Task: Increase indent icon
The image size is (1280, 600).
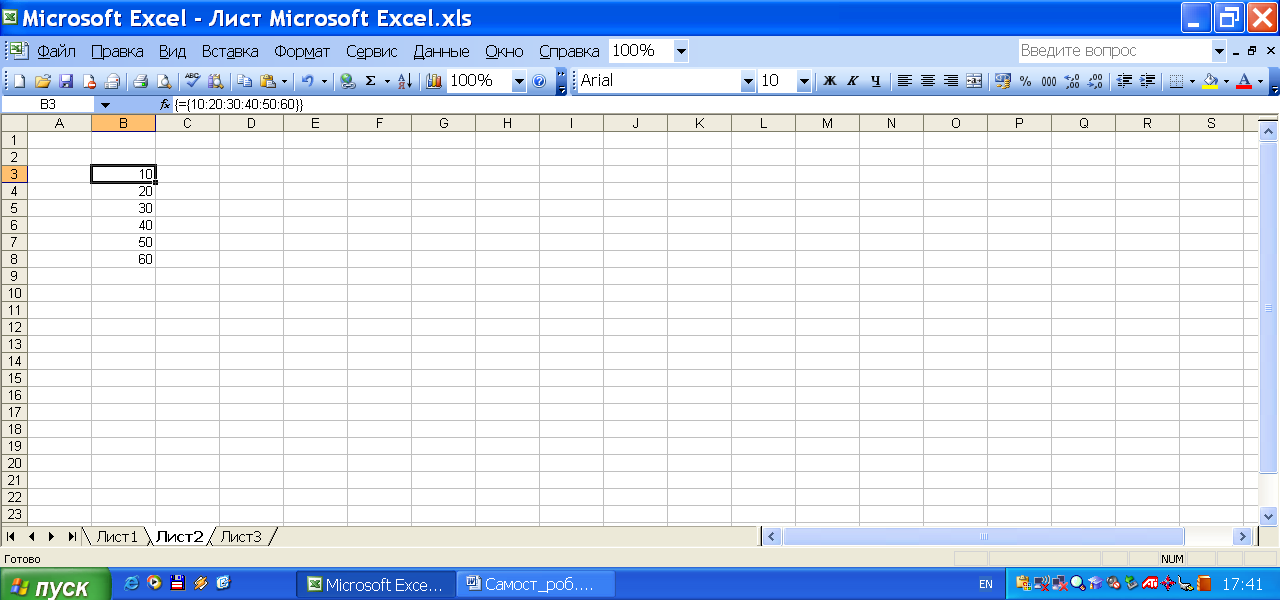Action: (1147, 81)
